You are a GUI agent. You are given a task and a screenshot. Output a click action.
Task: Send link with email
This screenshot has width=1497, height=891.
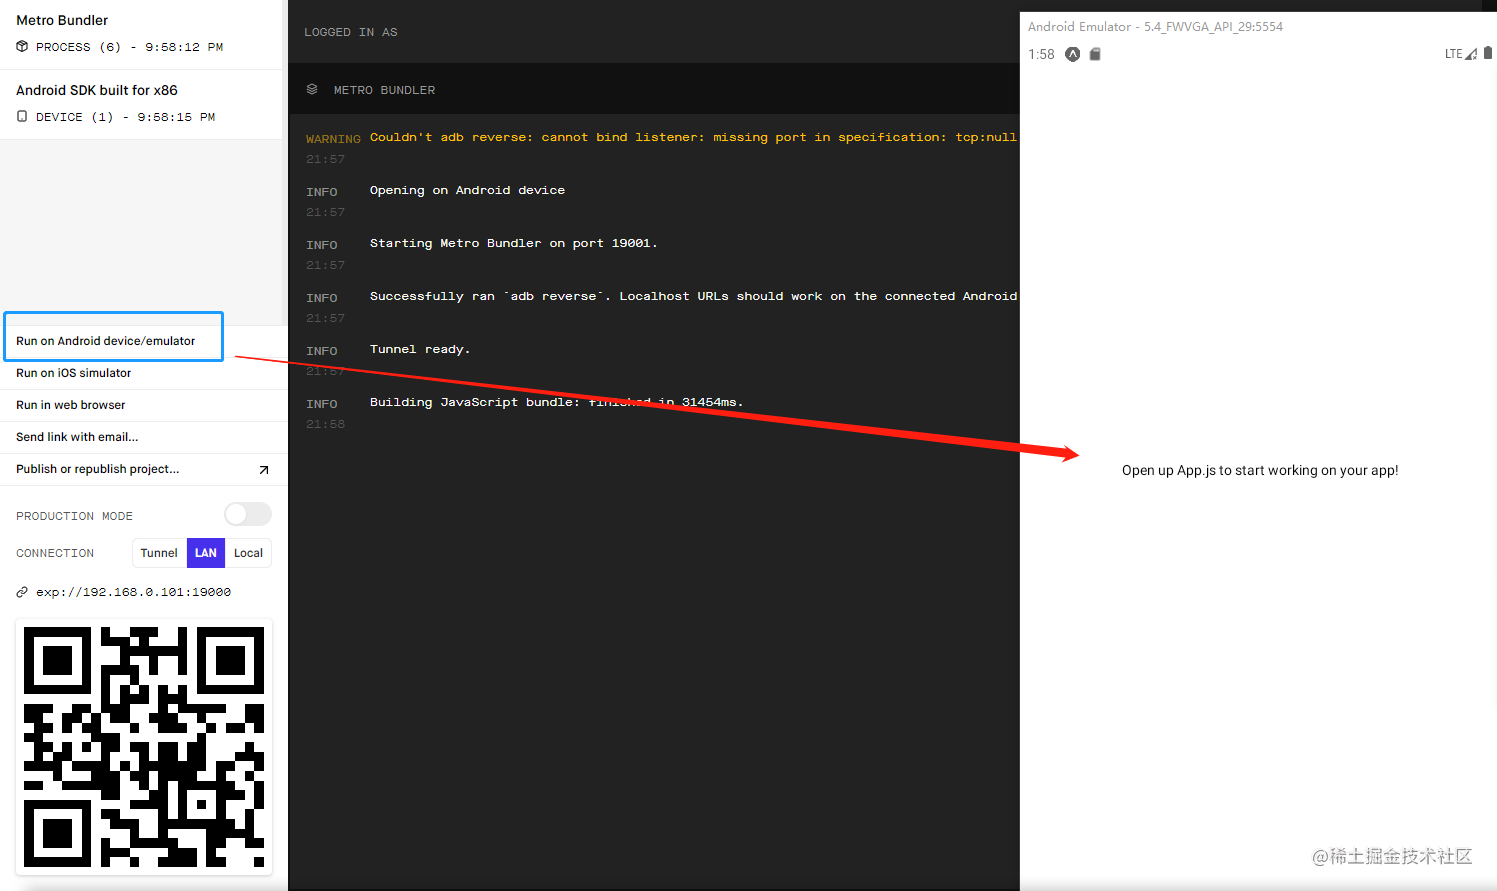[x=144, y=437]
